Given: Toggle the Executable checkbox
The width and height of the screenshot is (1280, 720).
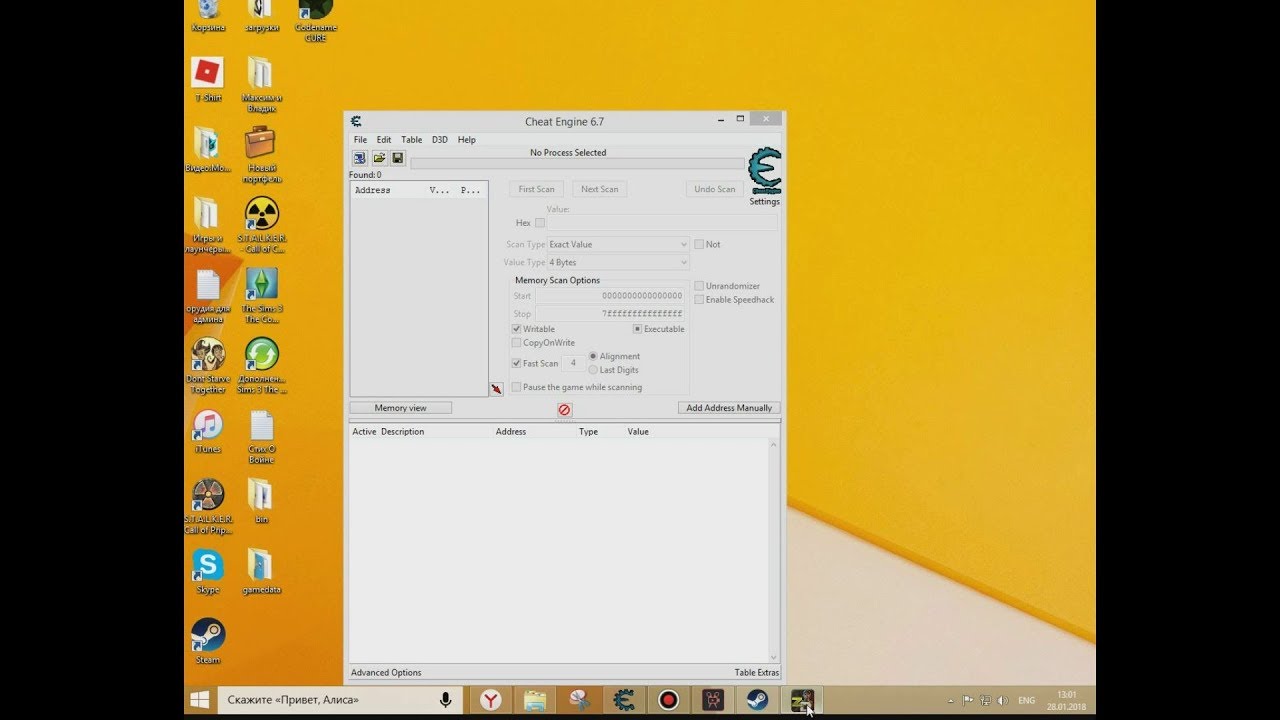Looking at the screenshot, I should 637,329.
